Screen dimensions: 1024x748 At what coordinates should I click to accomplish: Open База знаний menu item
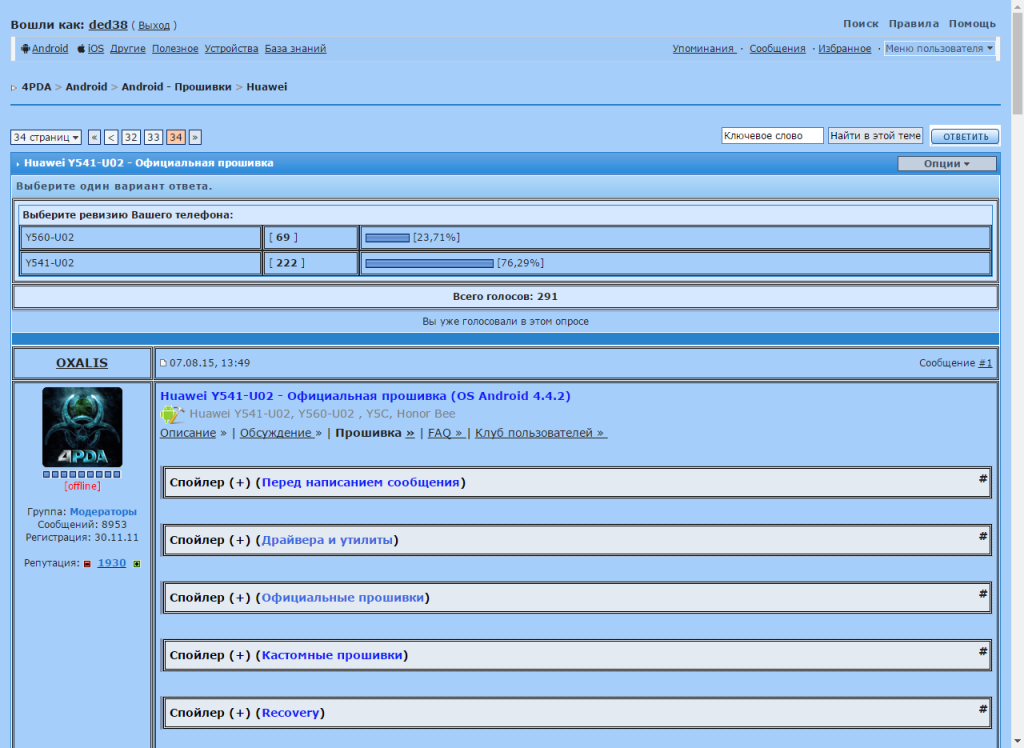[295, 49]
